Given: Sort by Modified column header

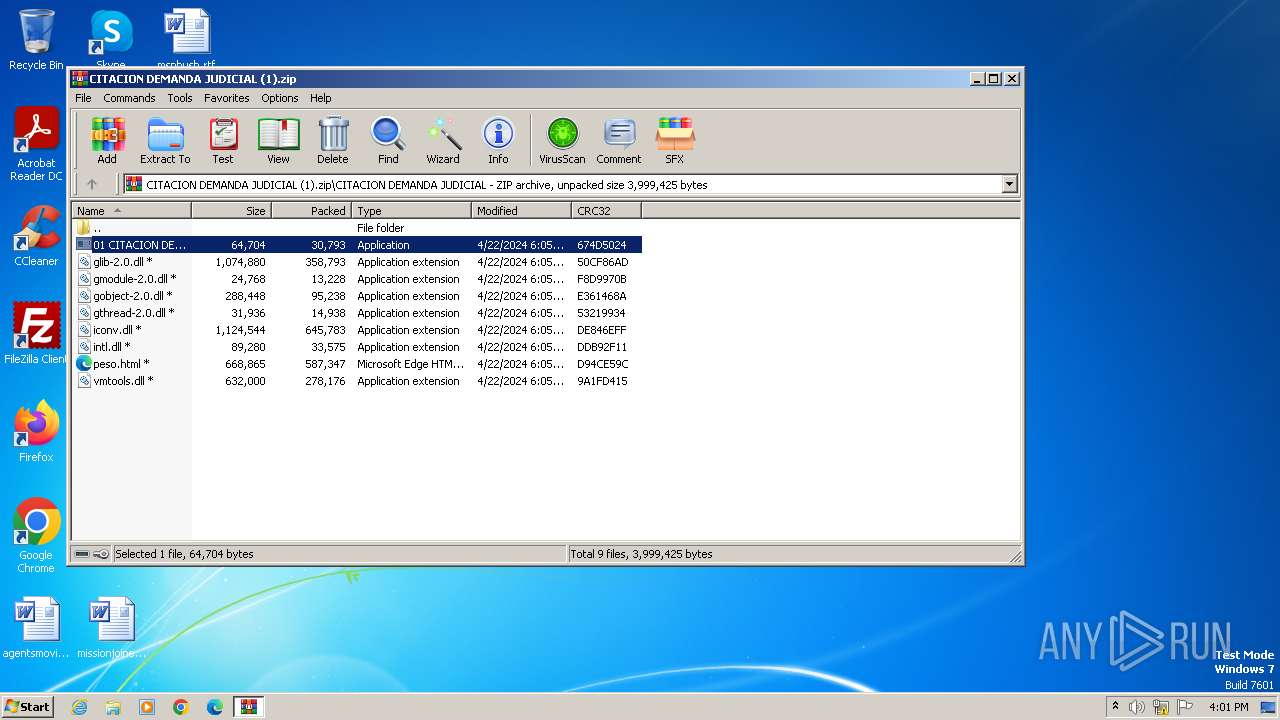Looking at the screenshot, I should coord(522,211).
